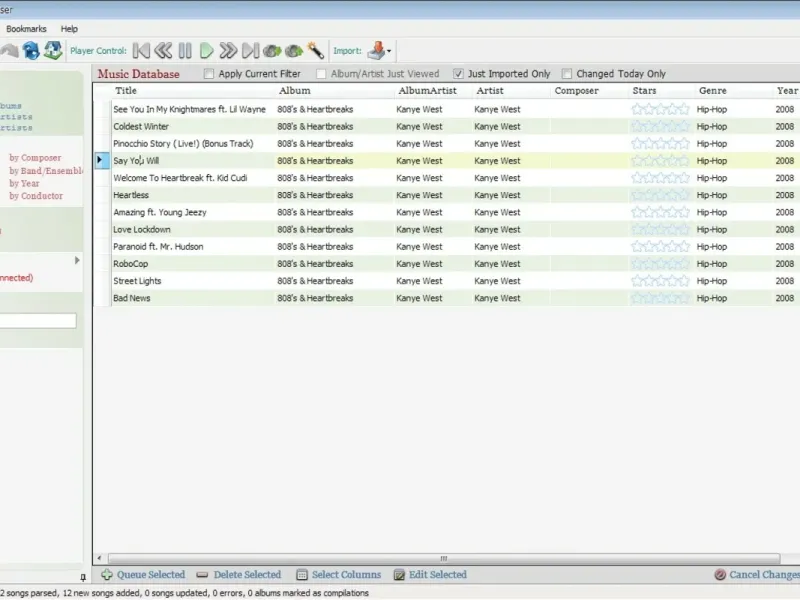Select song Love Lockdown
Screen dimensions: 800x600
(x=142, y=229)
